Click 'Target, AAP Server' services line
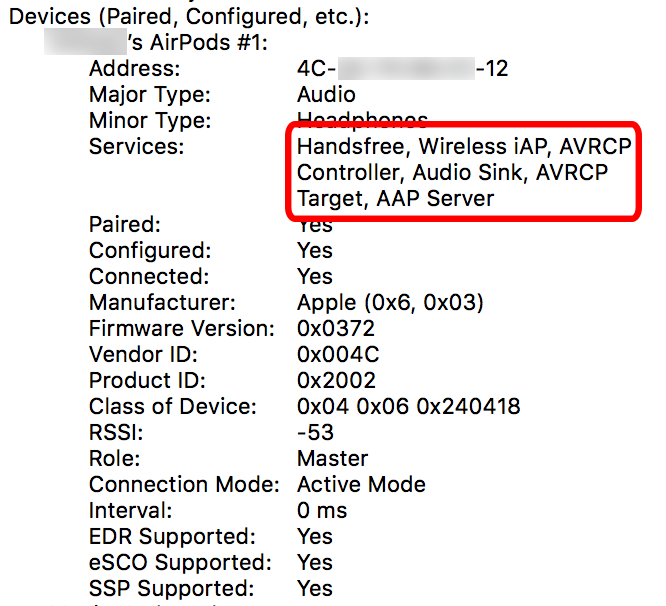 [x=395, y=199]
